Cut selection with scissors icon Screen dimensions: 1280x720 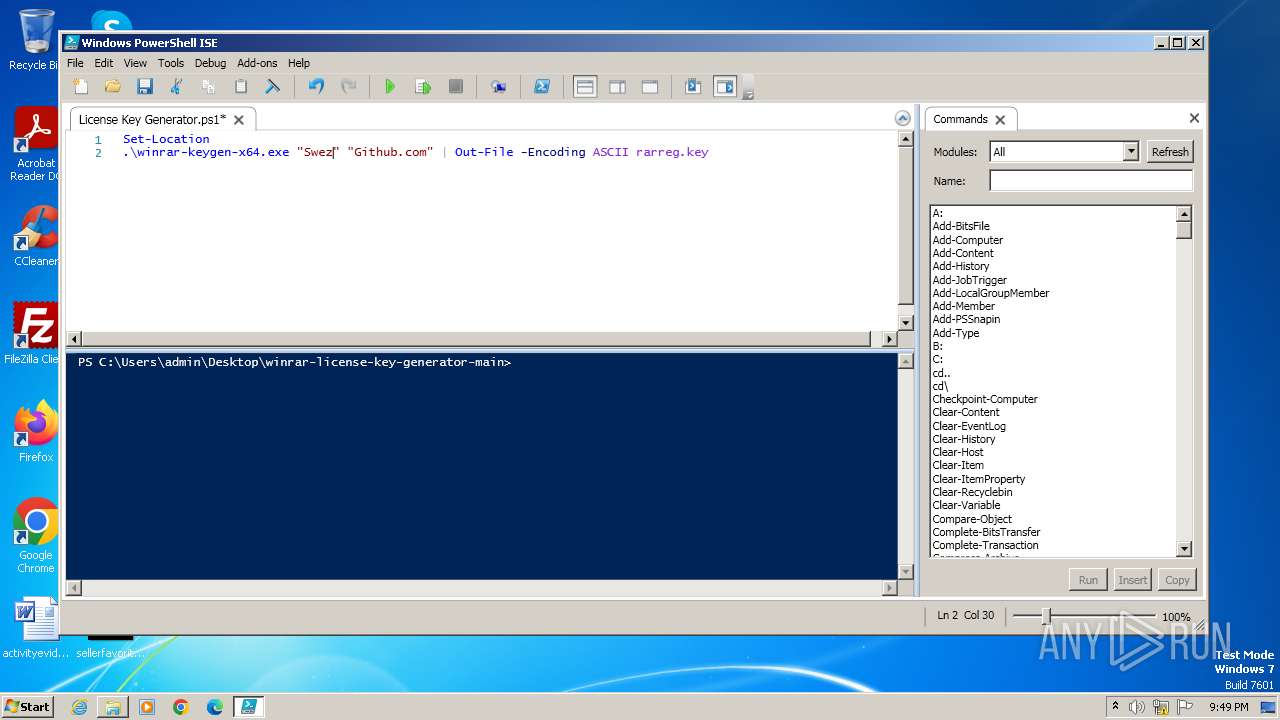coord(177,87)
